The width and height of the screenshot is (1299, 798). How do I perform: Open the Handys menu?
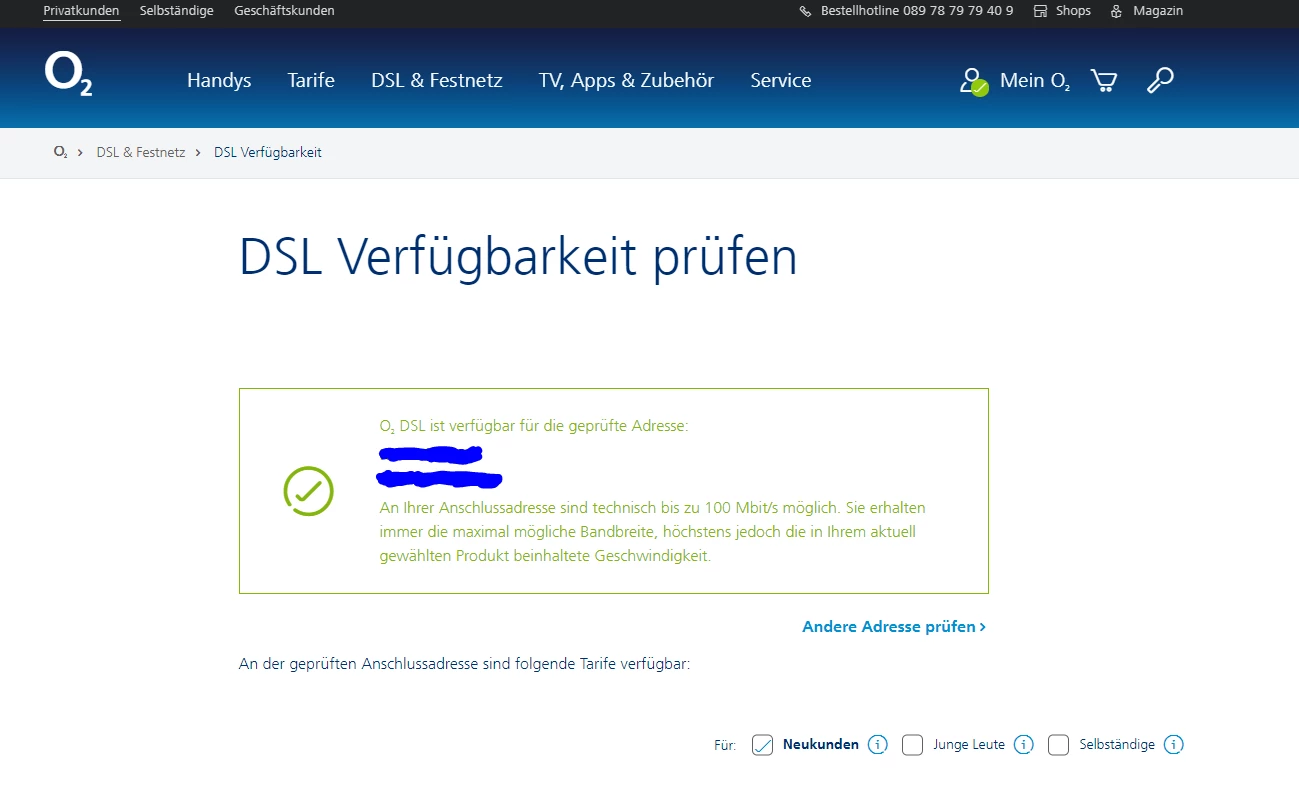[219, 81]
